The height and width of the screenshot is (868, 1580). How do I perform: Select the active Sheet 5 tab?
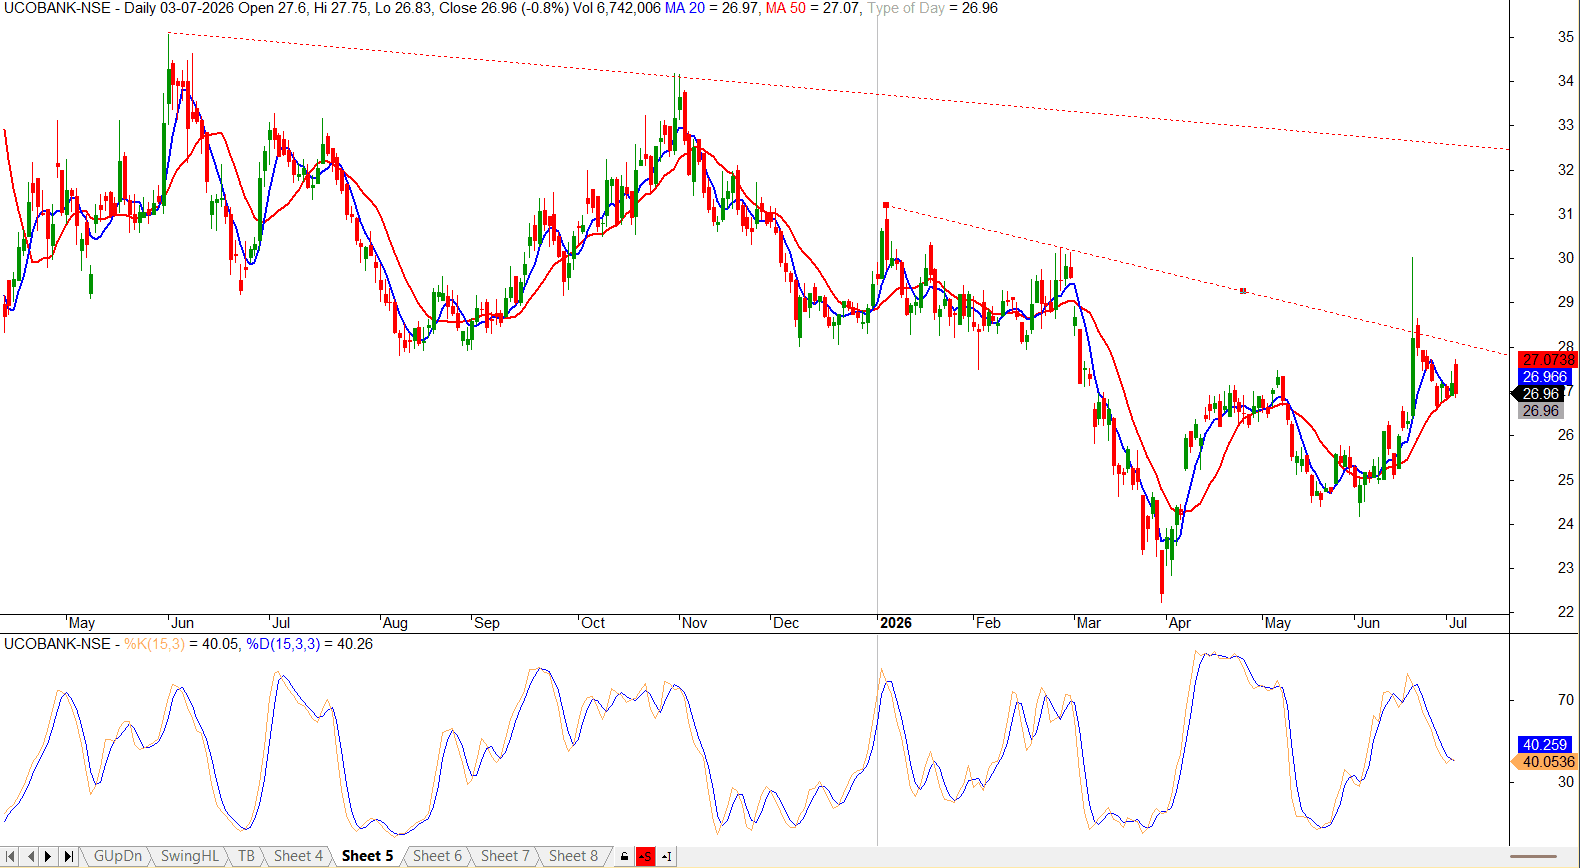pos(367,856)
